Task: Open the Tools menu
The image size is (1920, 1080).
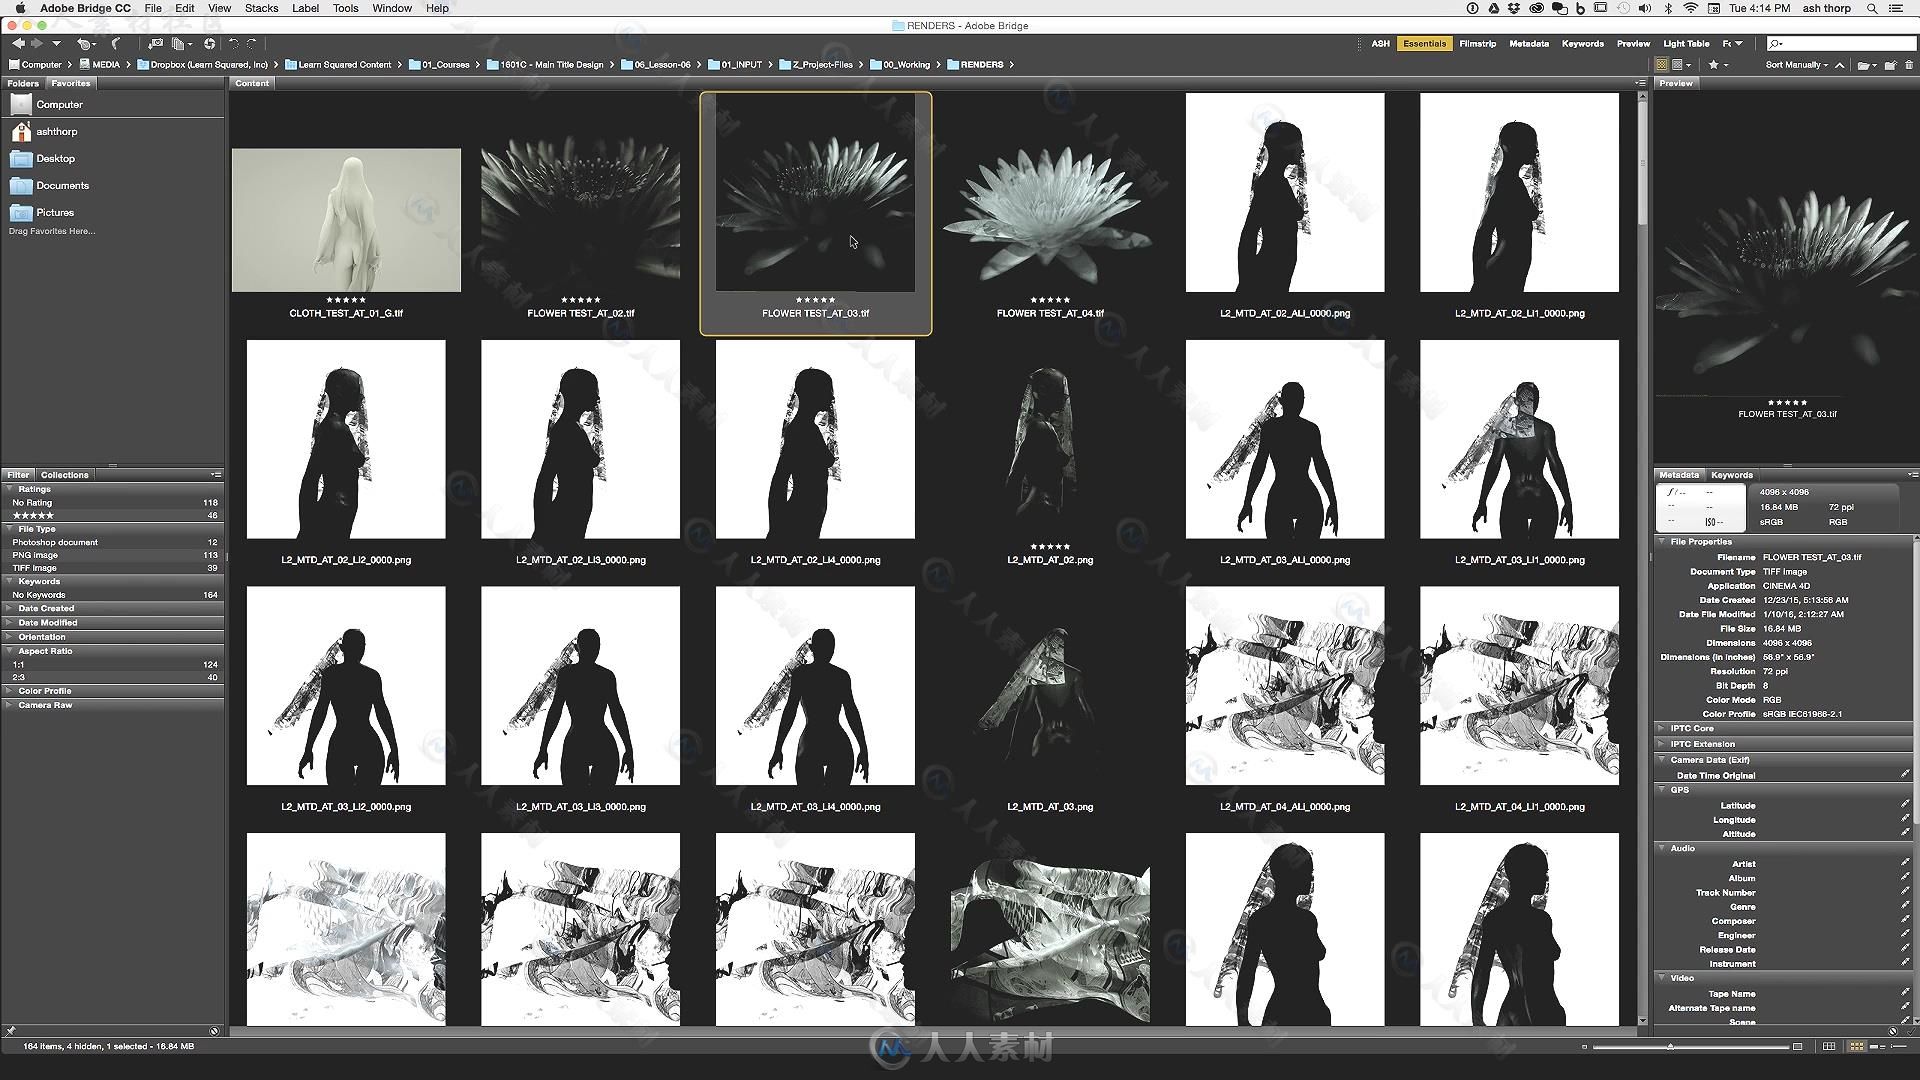Action: pos(345,8)
